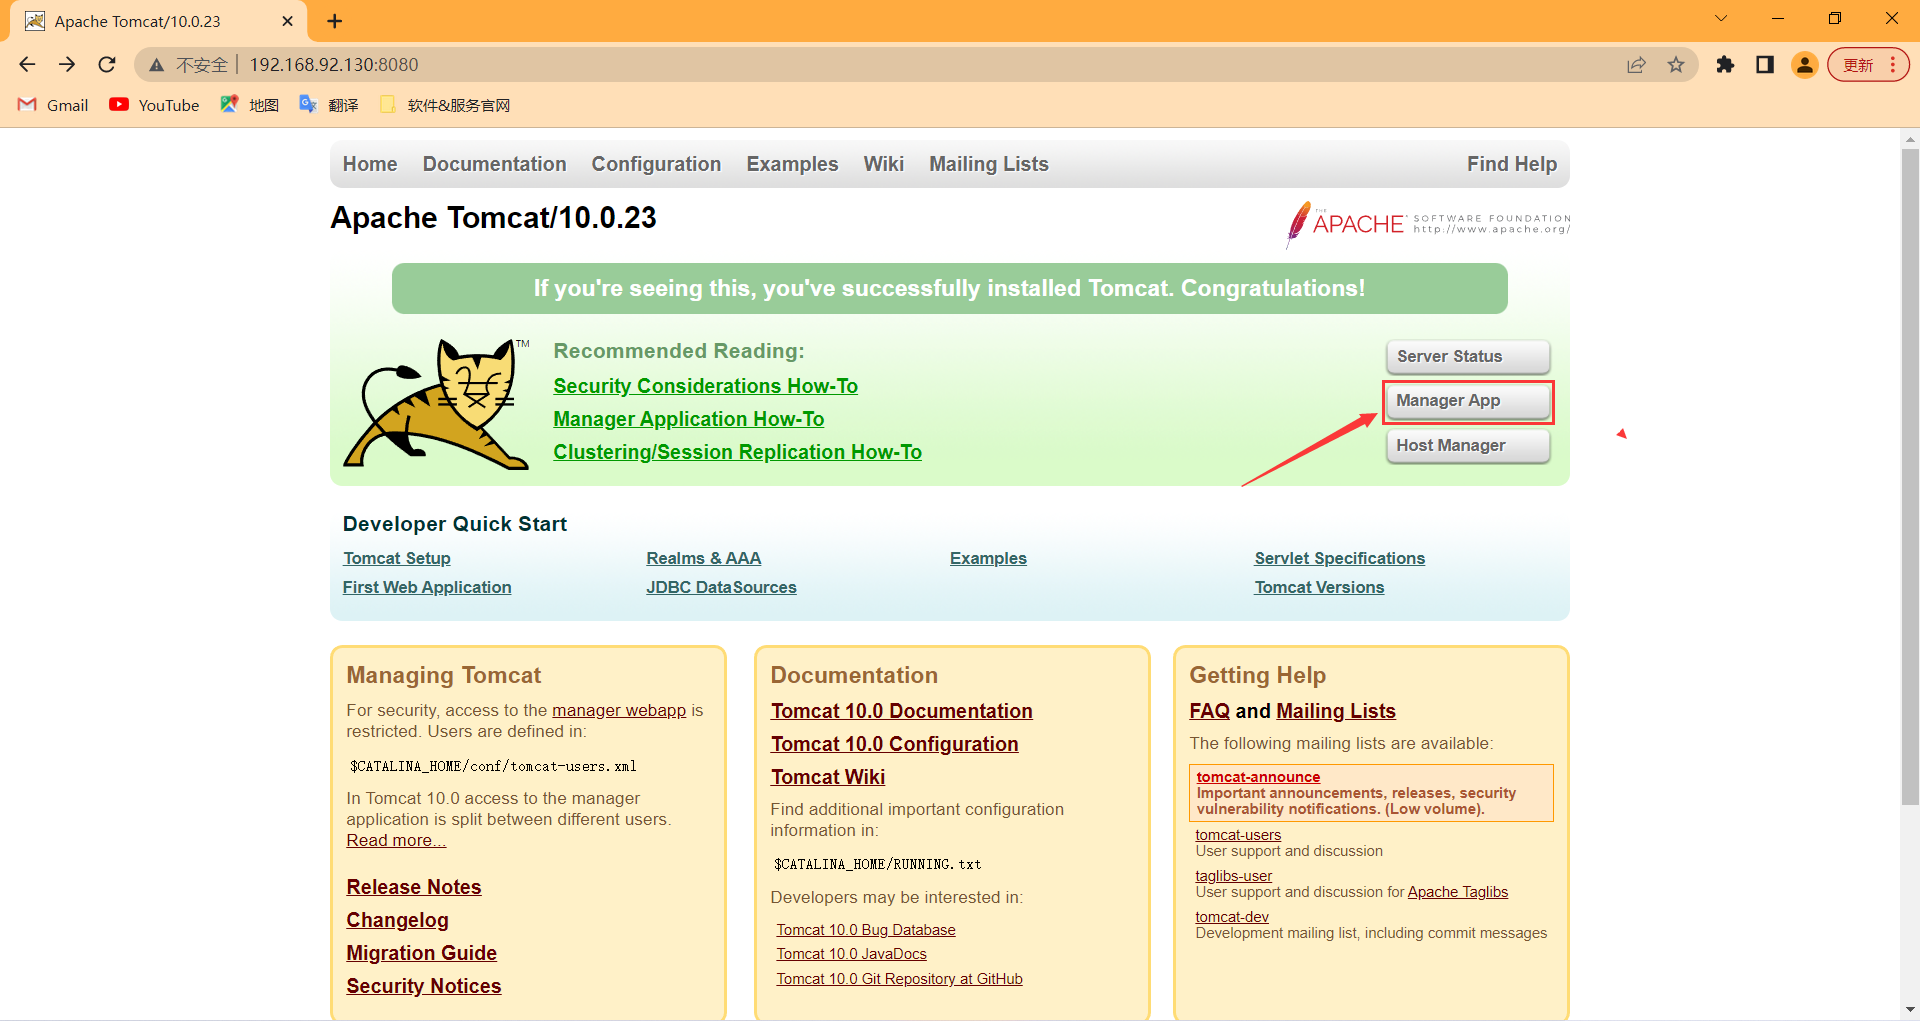Viewport: 1920px width, 1021px height.
Task: Open Tomcat 10.0 Bug Database link
Action: [866, 930]
